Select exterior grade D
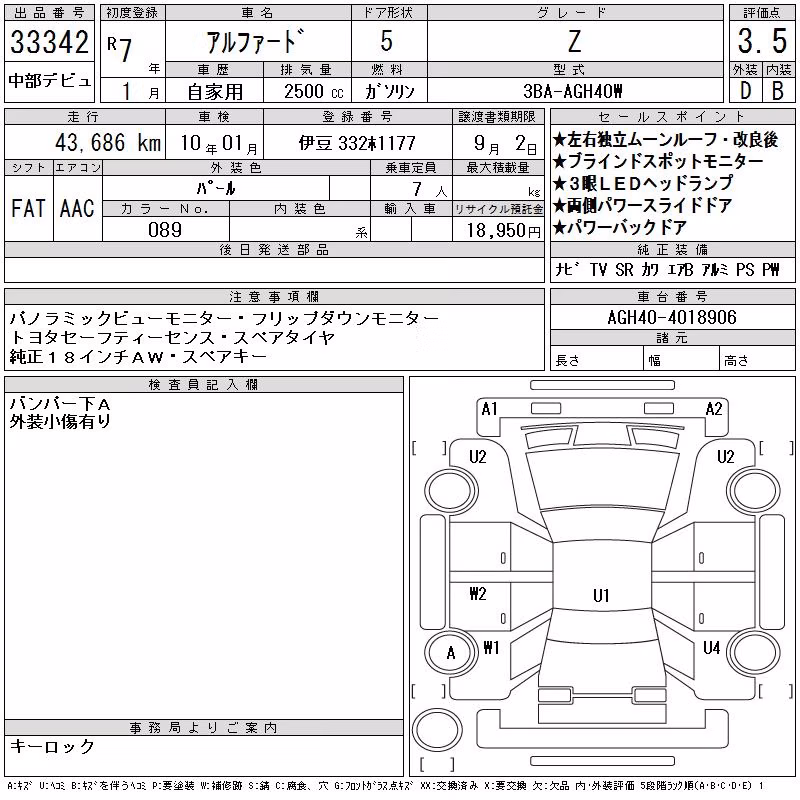 pyautogui.click(x=745, y=91)
